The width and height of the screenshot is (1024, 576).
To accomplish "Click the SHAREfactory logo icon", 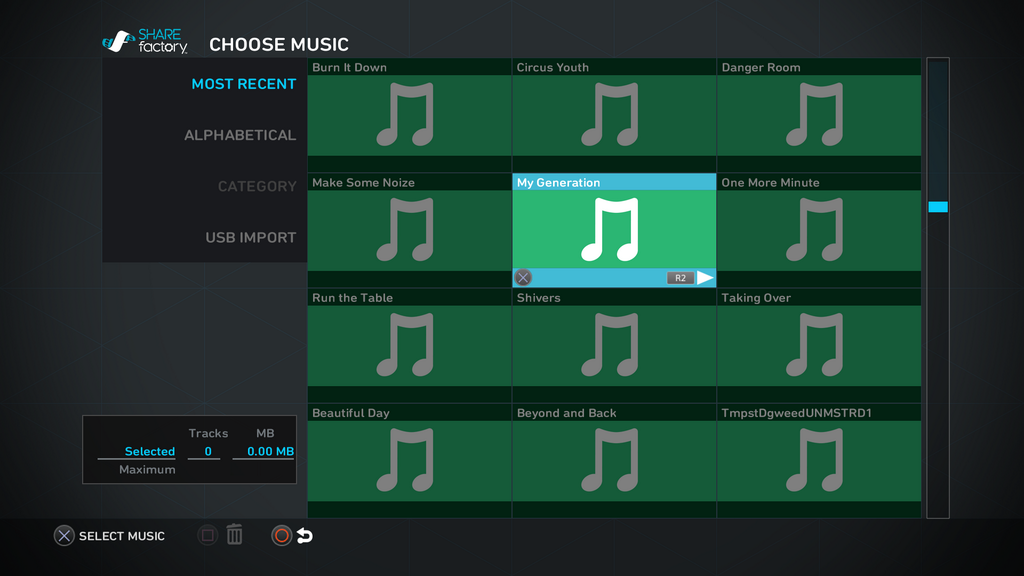I will coord(119,42).
